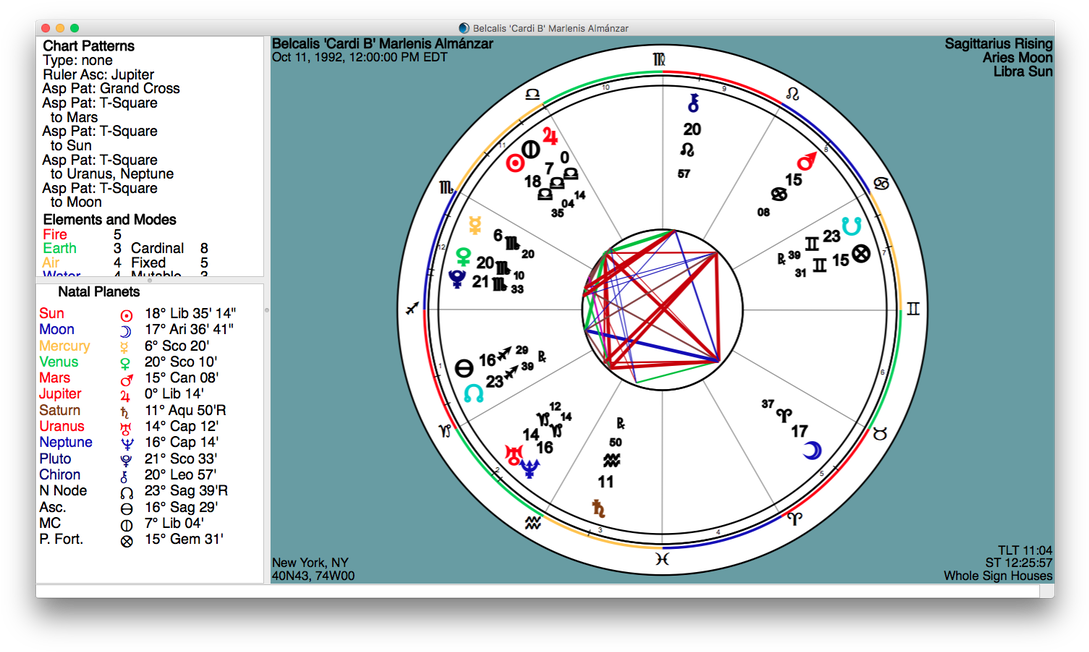The image size is (1089, 652).
Task: Select the Mars label in Natal Planets
Action: coord(54,378)
